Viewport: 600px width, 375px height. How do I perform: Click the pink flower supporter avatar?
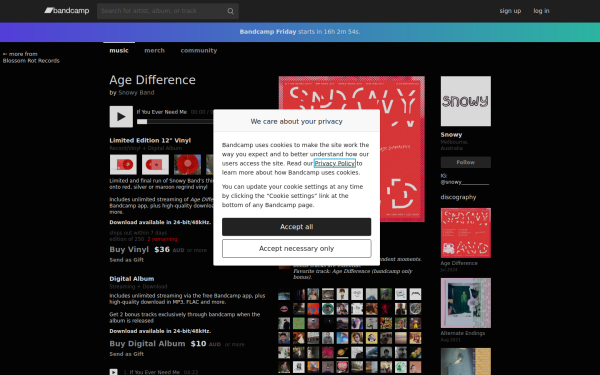click(x=328, y=352)
